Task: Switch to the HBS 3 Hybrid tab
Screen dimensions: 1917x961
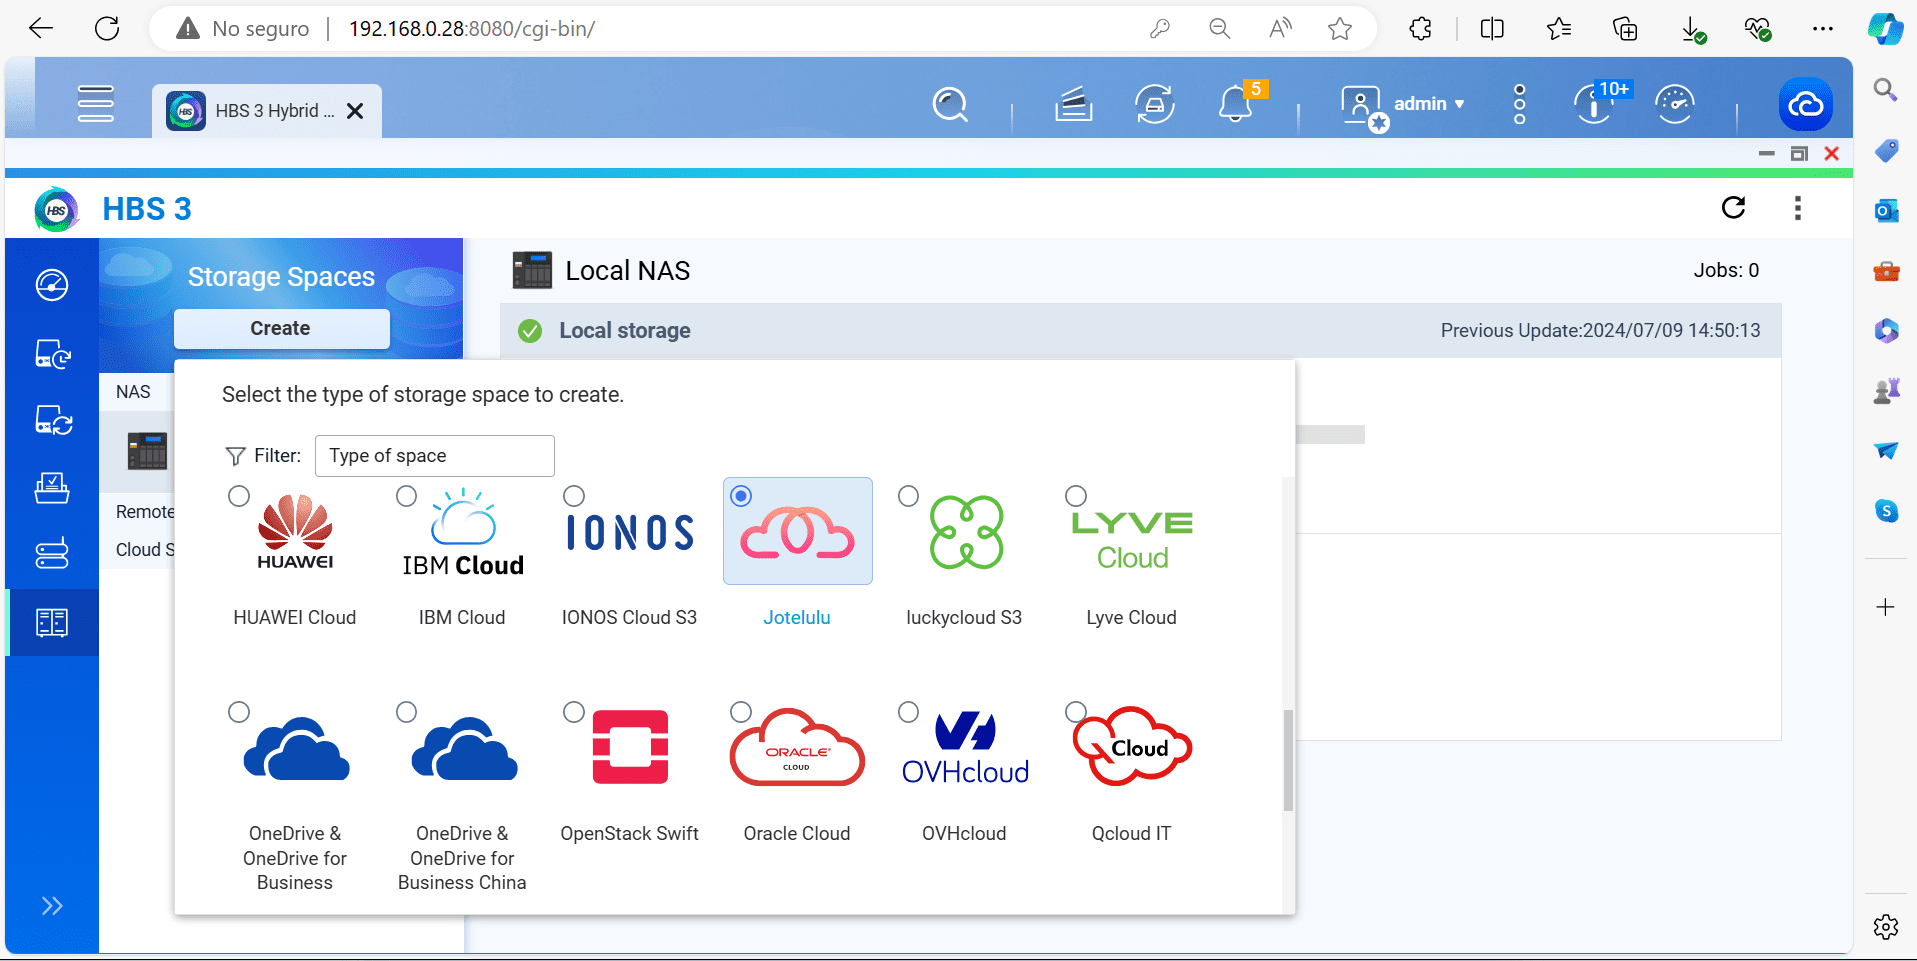Action: 267,111
